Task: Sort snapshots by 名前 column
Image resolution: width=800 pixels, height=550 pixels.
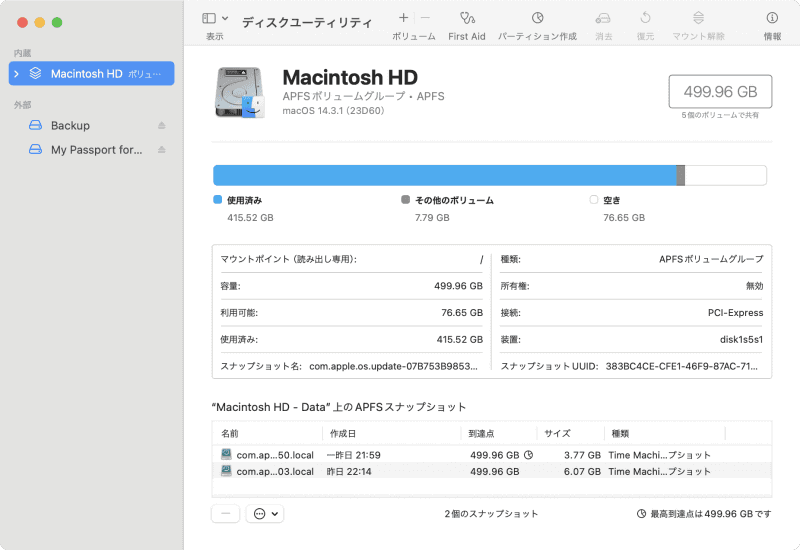Action: pyautogui.click(x=267, y=434)
